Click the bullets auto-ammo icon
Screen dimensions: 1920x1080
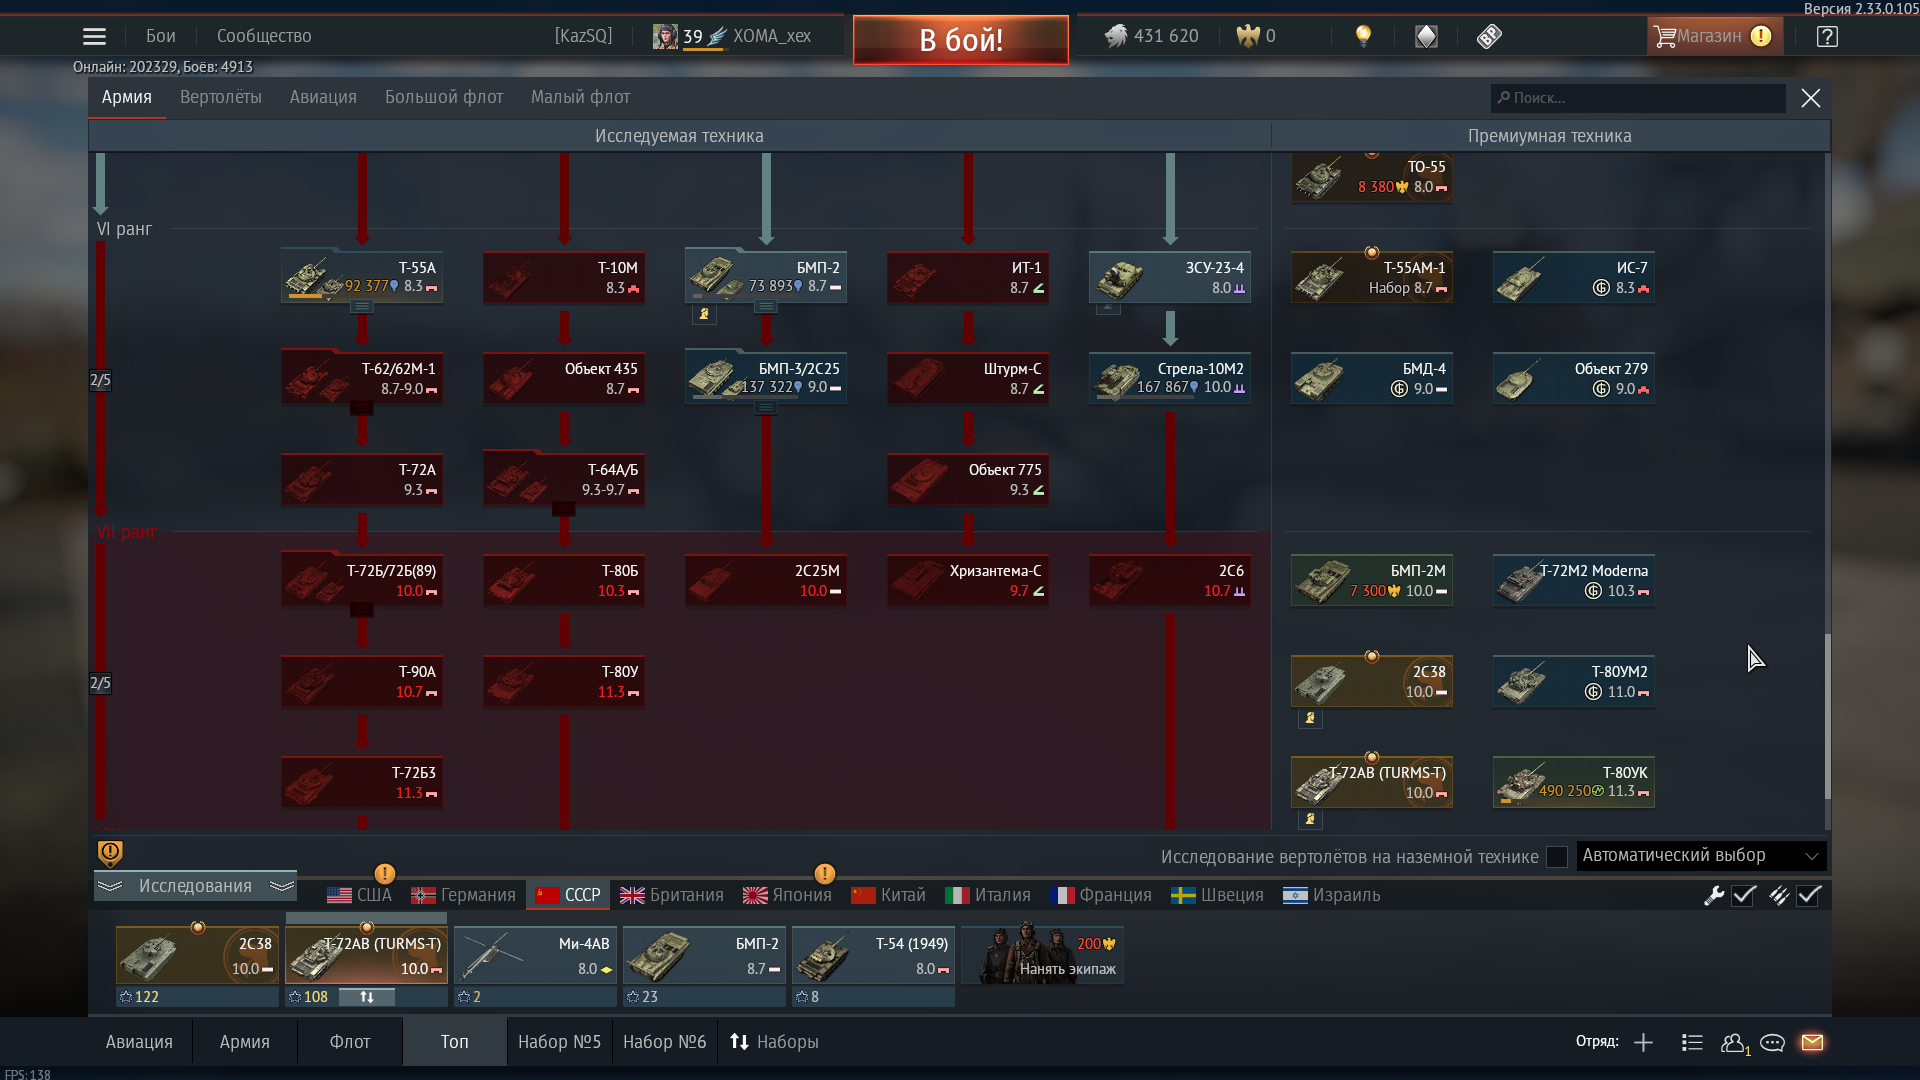click(1779, 895)
